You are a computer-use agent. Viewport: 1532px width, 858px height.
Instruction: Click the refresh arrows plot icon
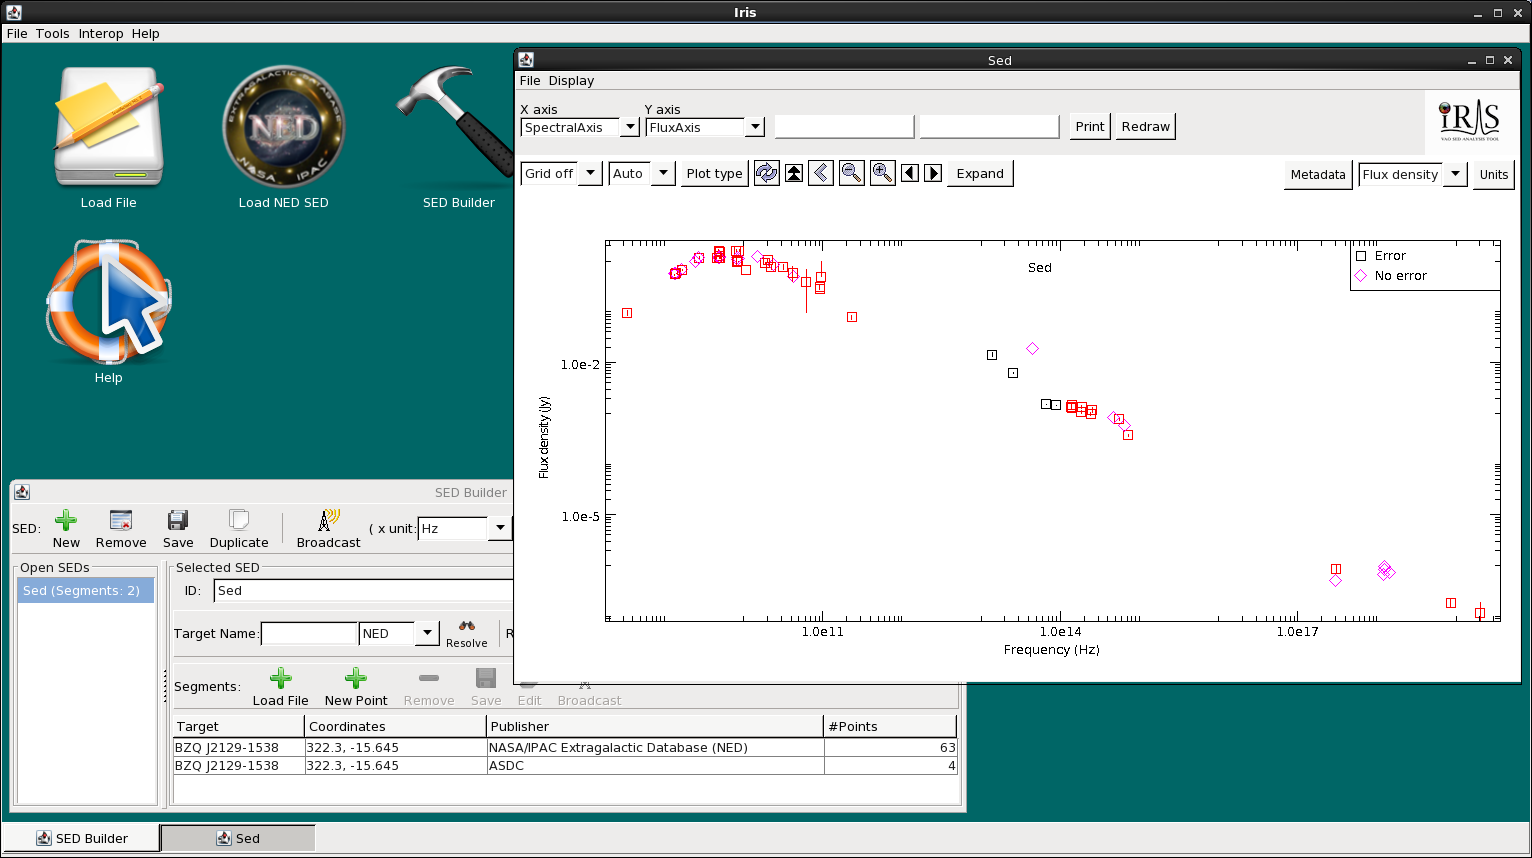coord(767,173)
